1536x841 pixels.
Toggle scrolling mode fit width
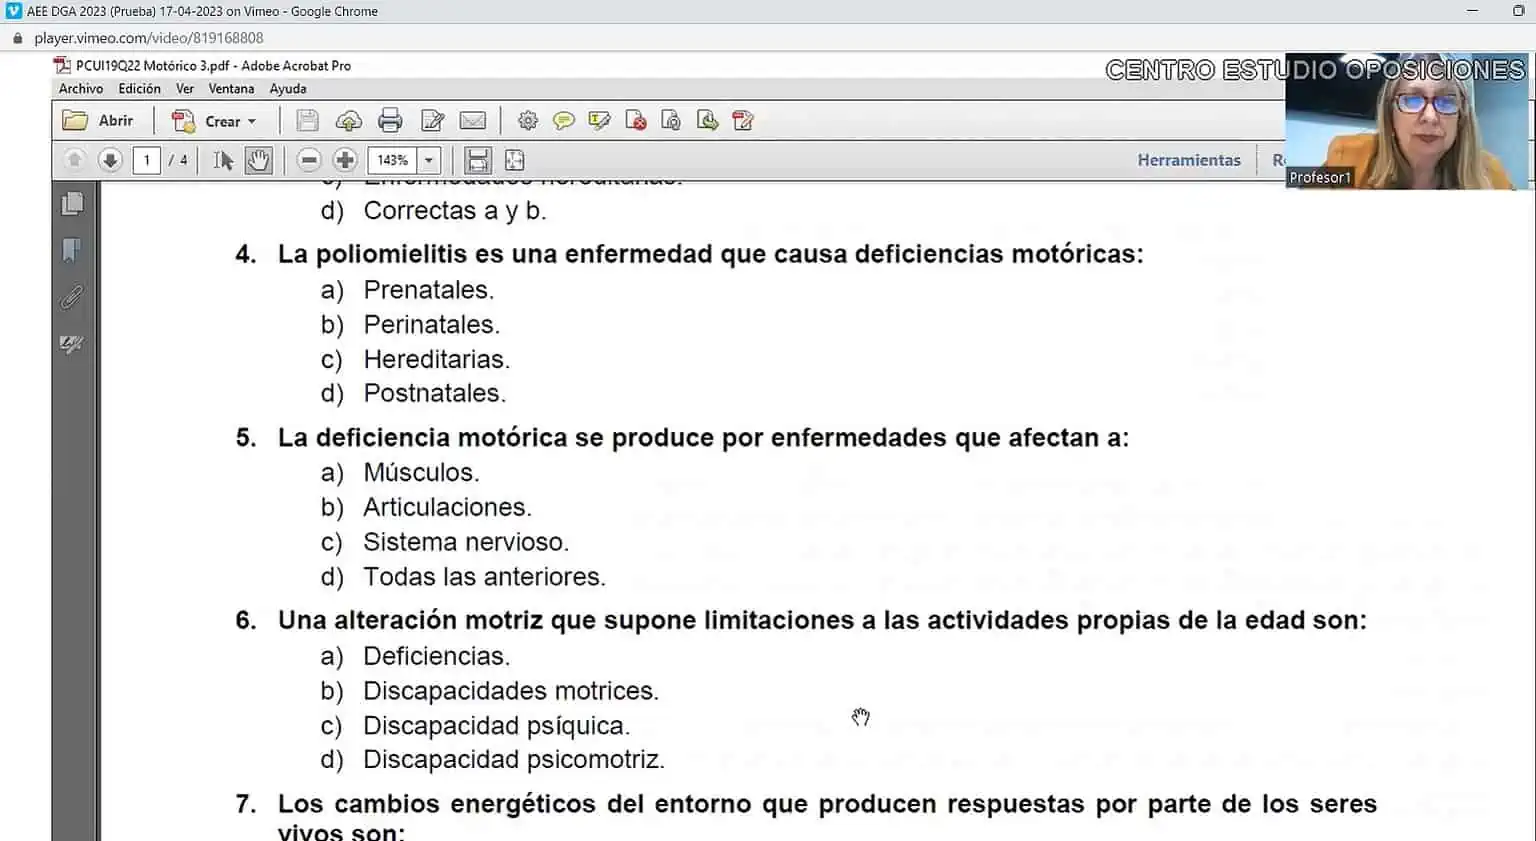[x=478, y=160]
